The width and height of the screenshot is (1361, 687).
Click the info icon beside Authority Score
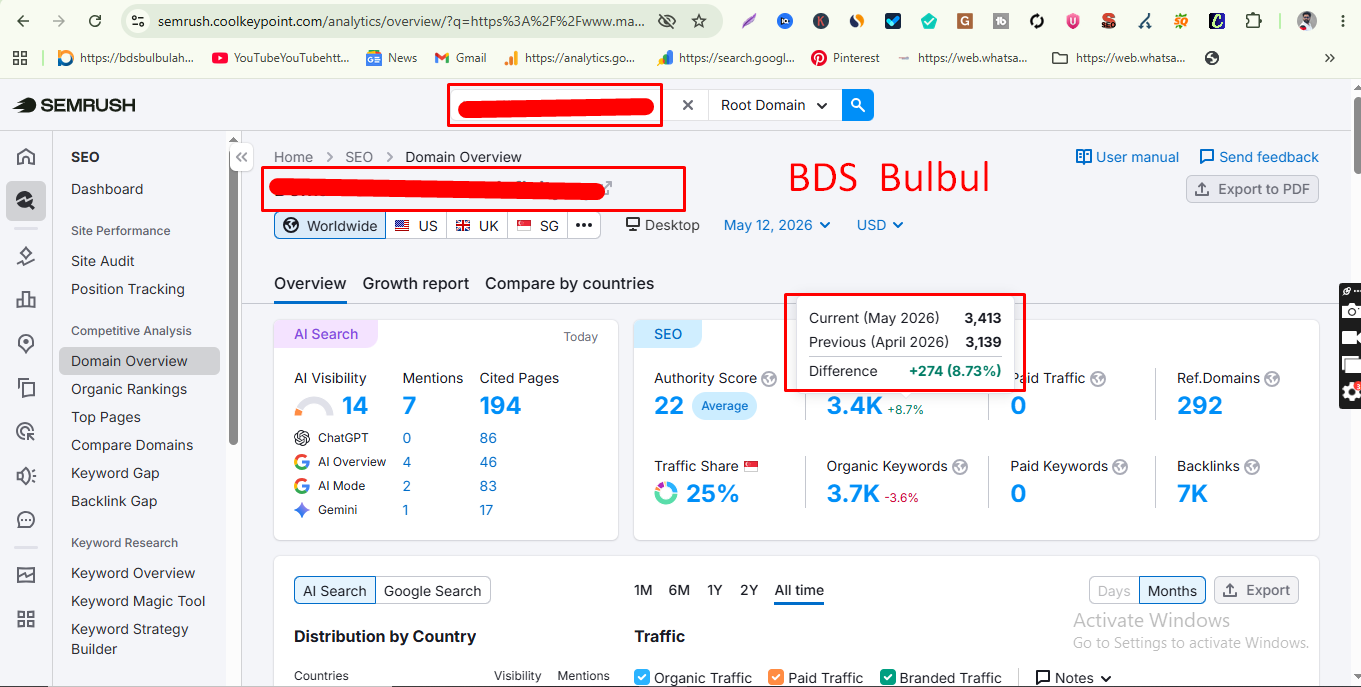pos(769,379)
